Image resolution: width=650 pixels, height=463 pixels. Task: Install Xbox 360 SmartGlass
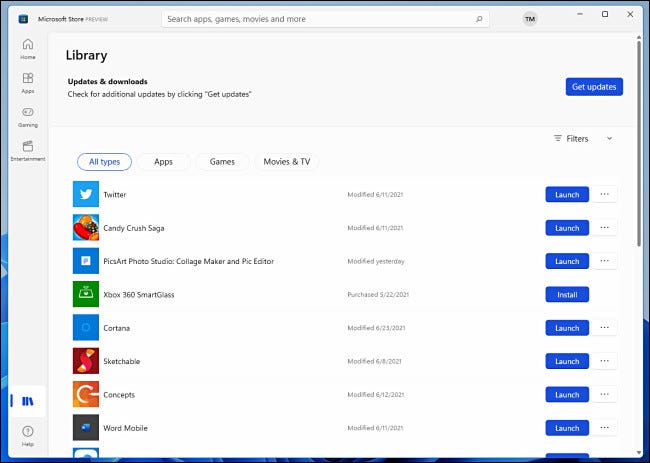(567, 295)
